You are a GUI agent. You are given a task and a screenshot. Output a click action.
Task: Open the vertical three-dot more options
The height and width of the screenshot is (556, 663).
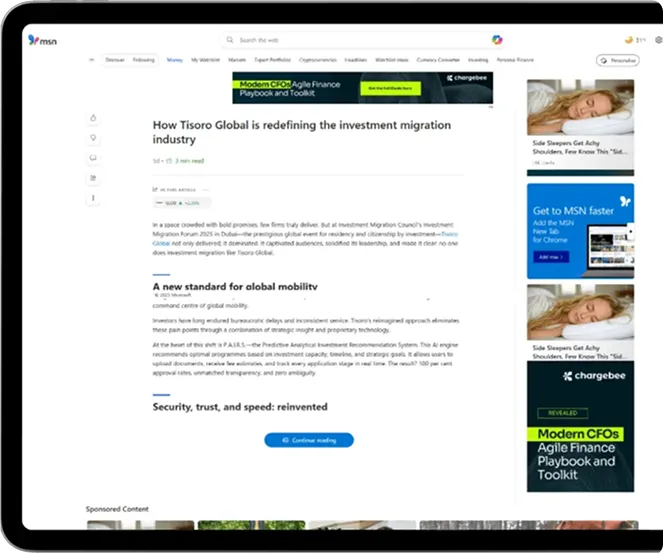point(93,198)
